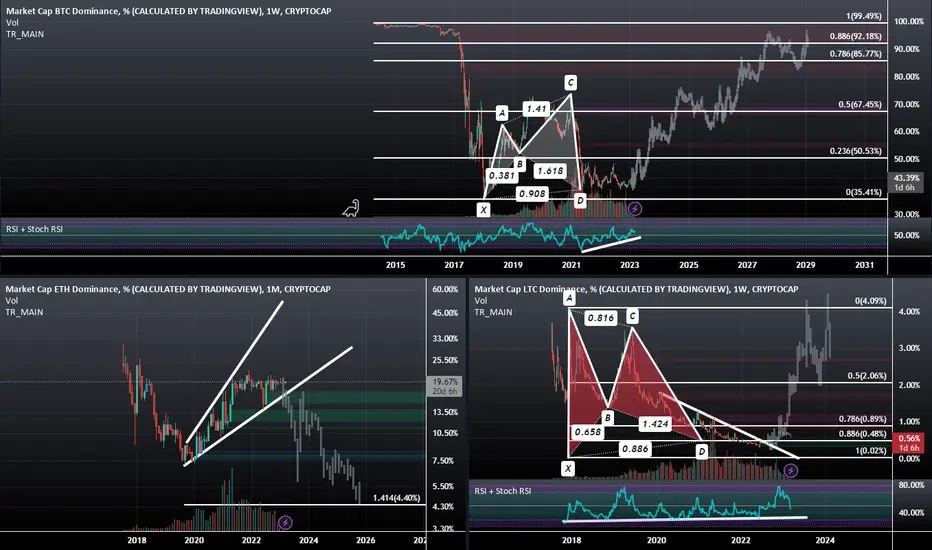
Task: Click the 0.236(50.53%) Fibonacci level label
Action: click(x=856, y=151)
